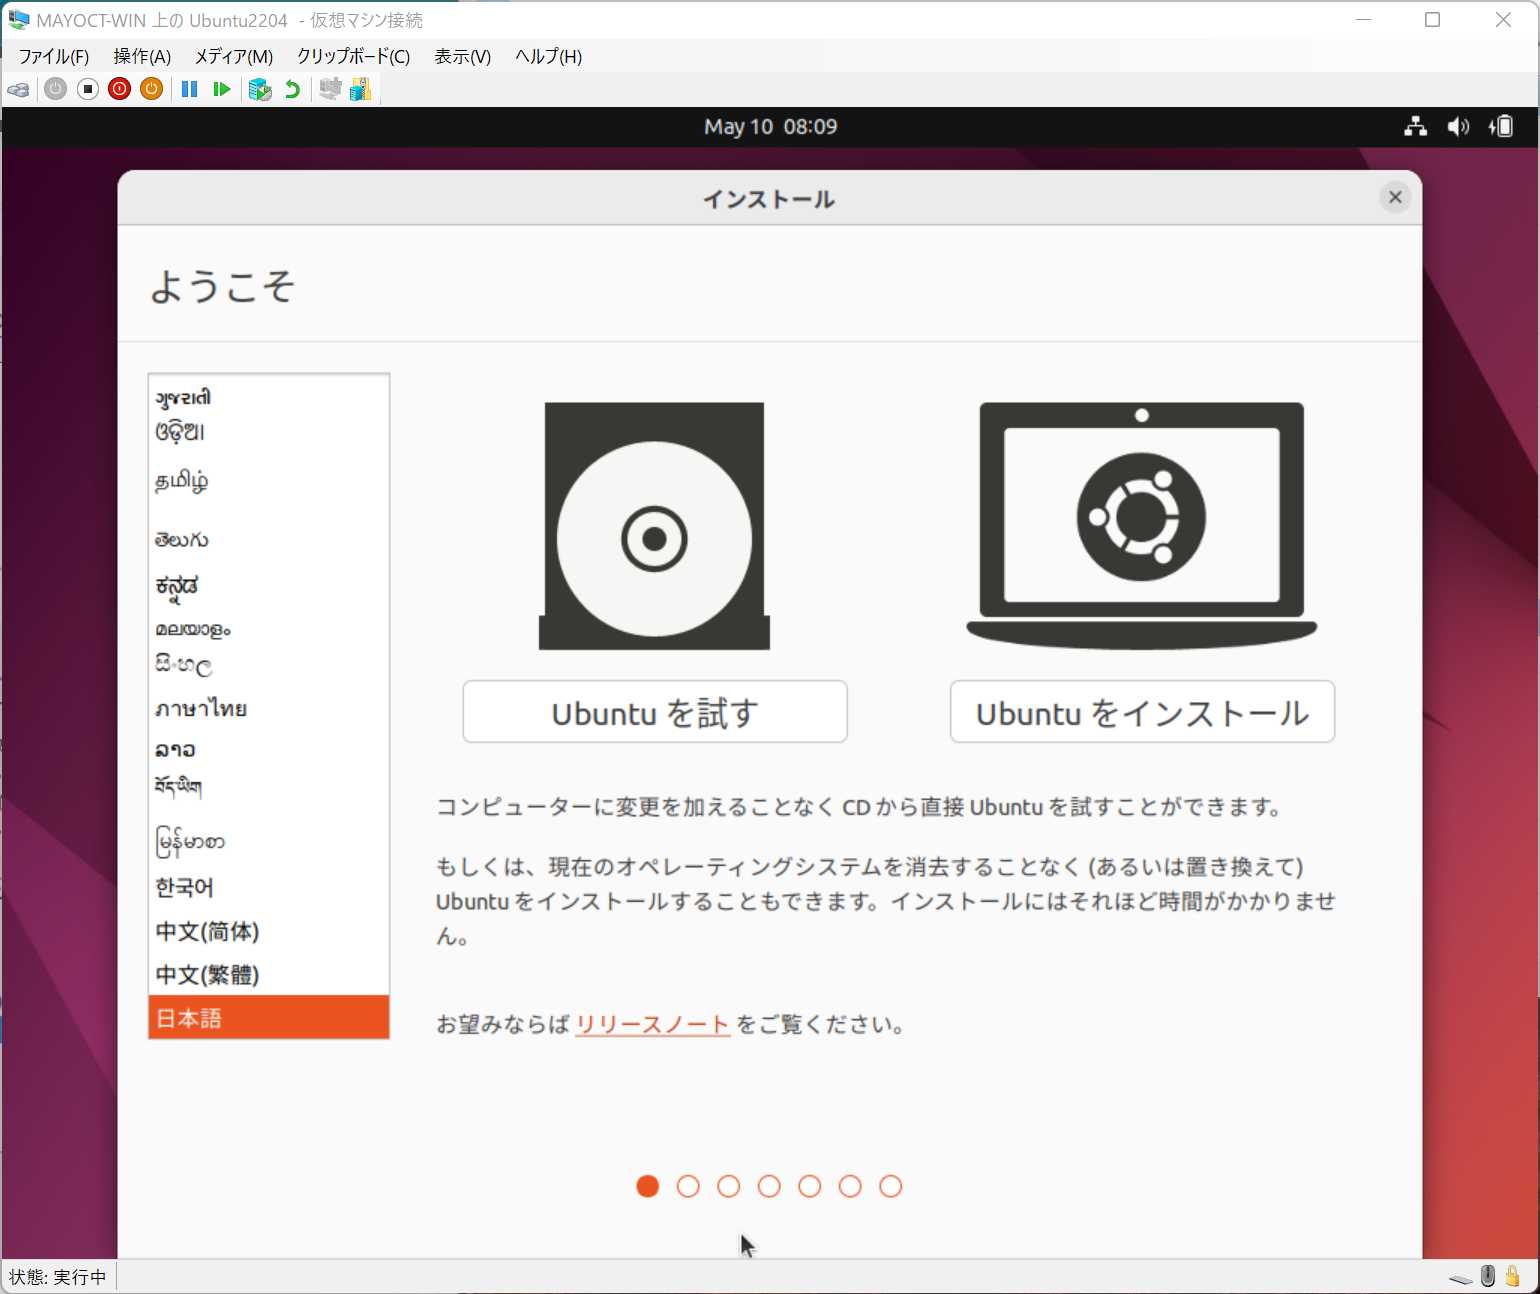Click the Ubuntu を試す button

coord(654,711)
